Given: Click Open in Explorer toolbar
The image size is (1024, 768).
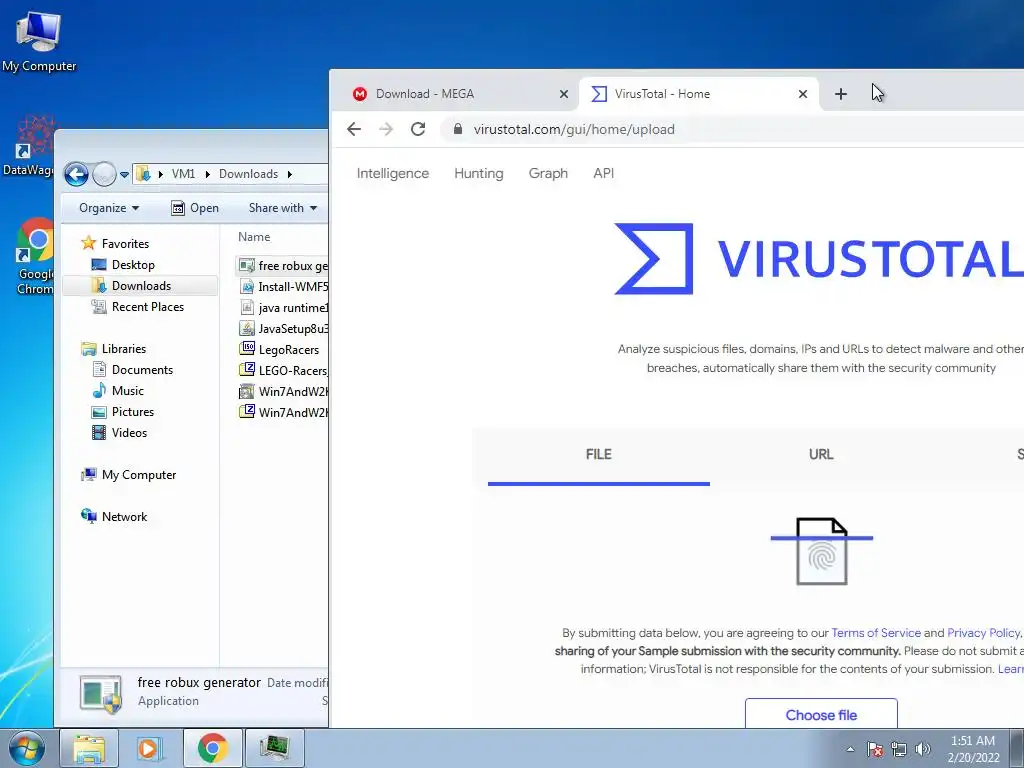Looking at the screenshot, I should pos(195,208).
